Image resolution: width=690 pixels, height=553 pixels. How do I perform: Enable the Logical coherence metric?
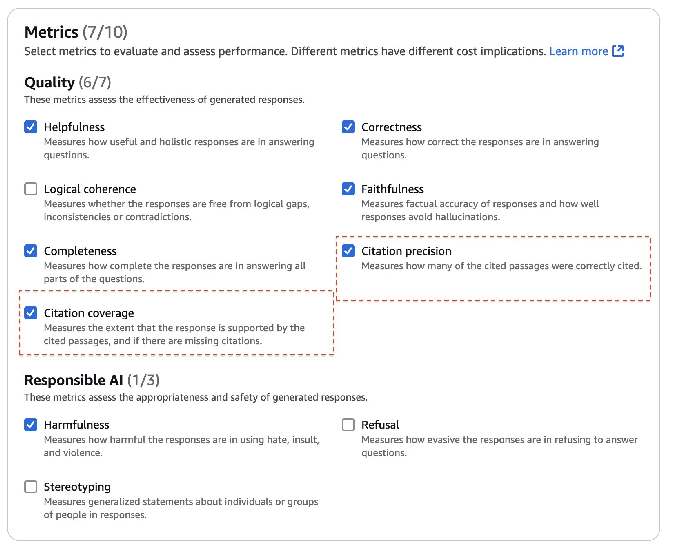tap(30, 189)
